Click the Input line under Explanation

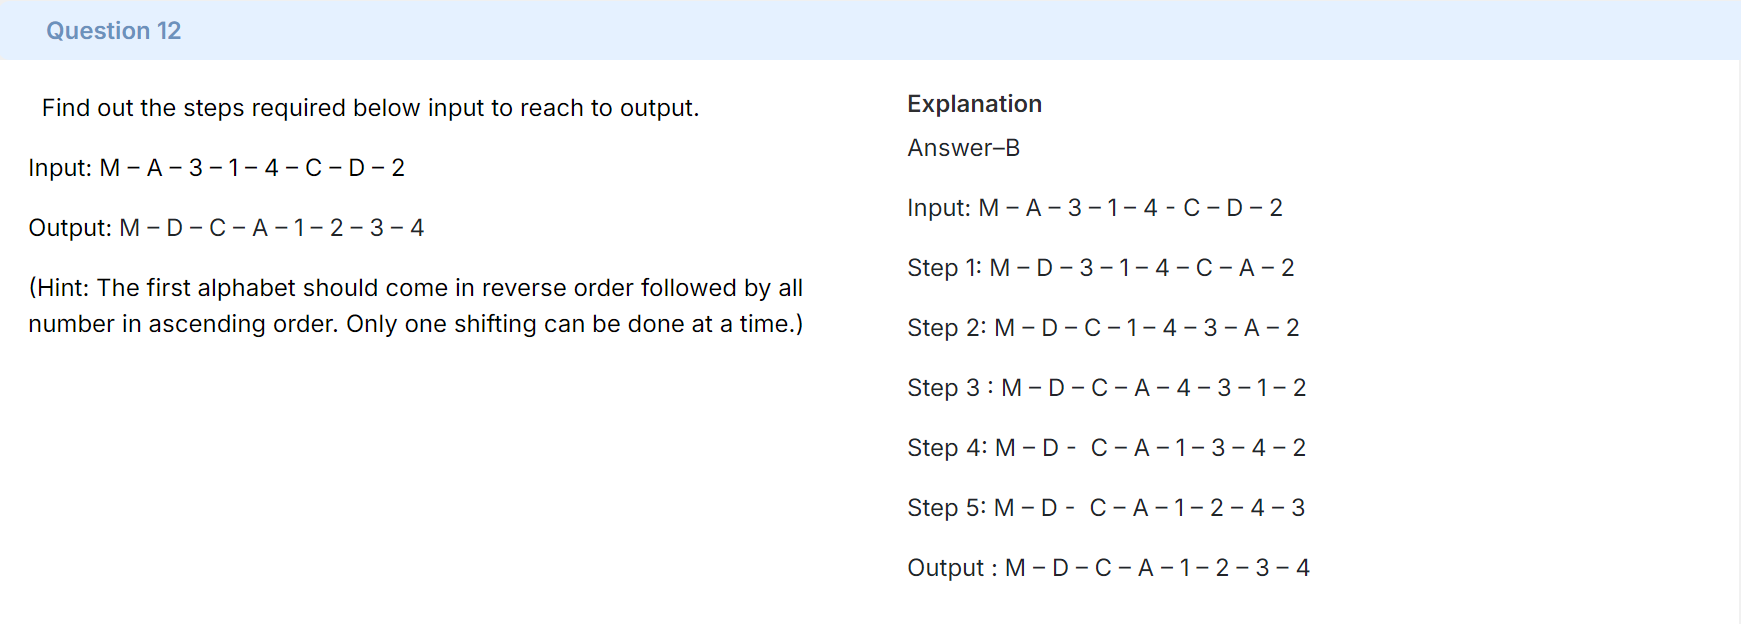point(1095,208)
